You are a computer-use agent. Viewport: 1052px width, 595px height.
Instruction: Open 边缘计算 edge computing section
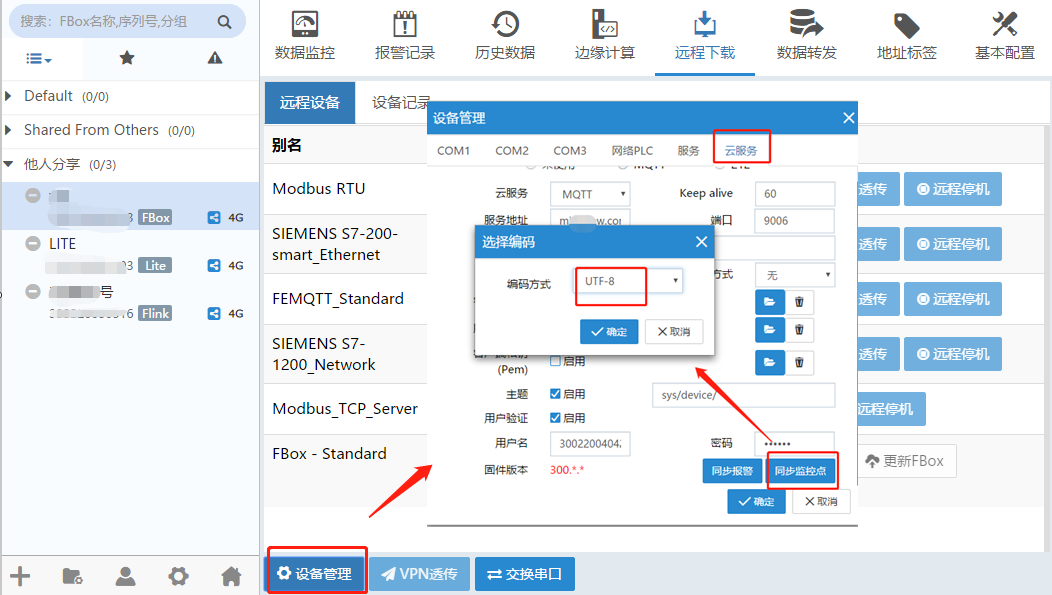coord(605,37)
